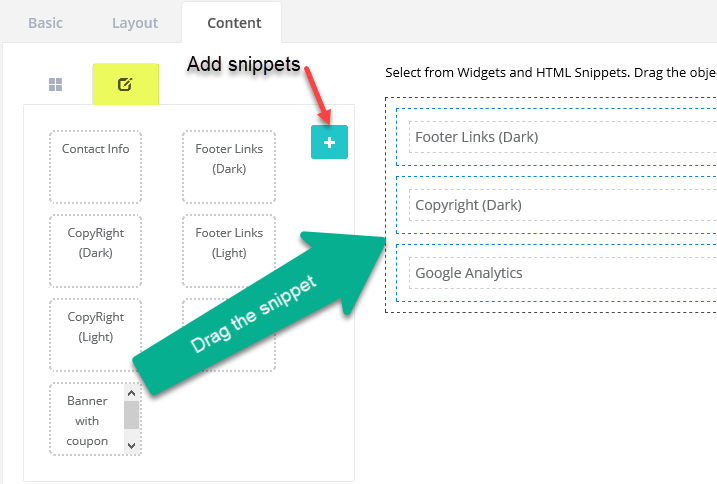
Task: Click the plus button to add snippet
Action: coord(329,142)
